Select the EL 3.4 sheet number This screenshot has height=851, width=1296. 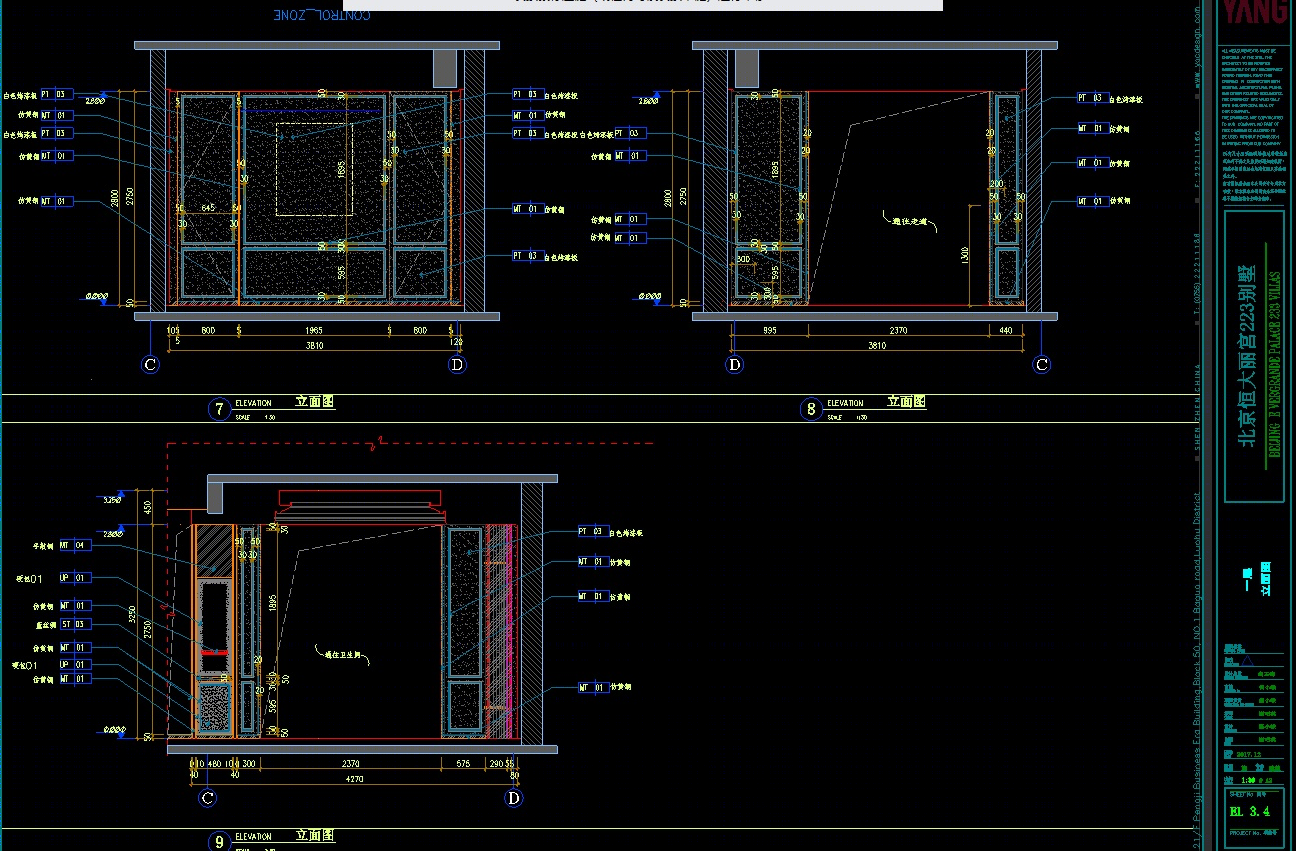click(1249, 812)
